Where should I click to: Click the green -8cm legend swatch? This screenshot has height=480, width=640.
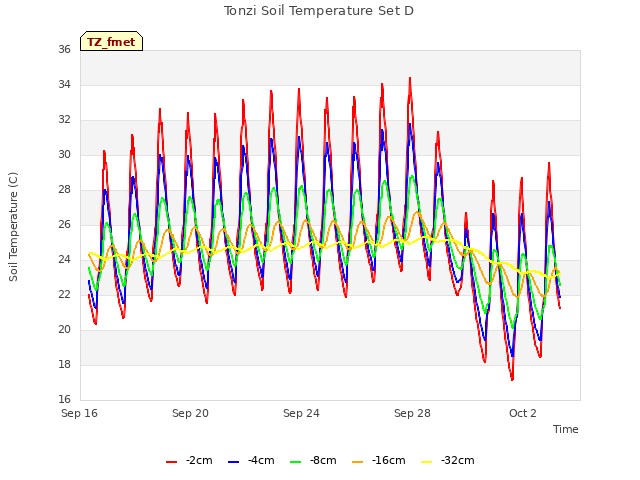(296, 462)
